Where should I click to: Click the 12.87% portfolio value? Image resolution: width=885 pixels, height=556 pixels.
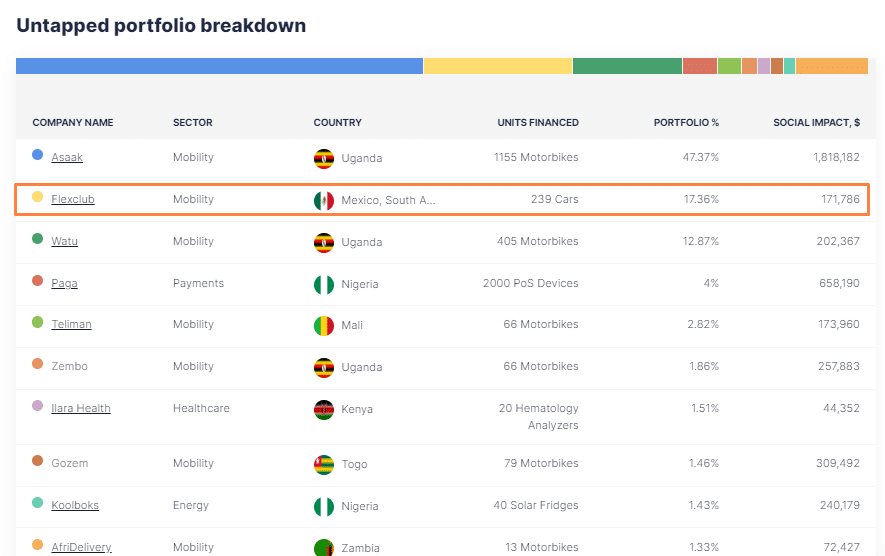click(701, 241)
